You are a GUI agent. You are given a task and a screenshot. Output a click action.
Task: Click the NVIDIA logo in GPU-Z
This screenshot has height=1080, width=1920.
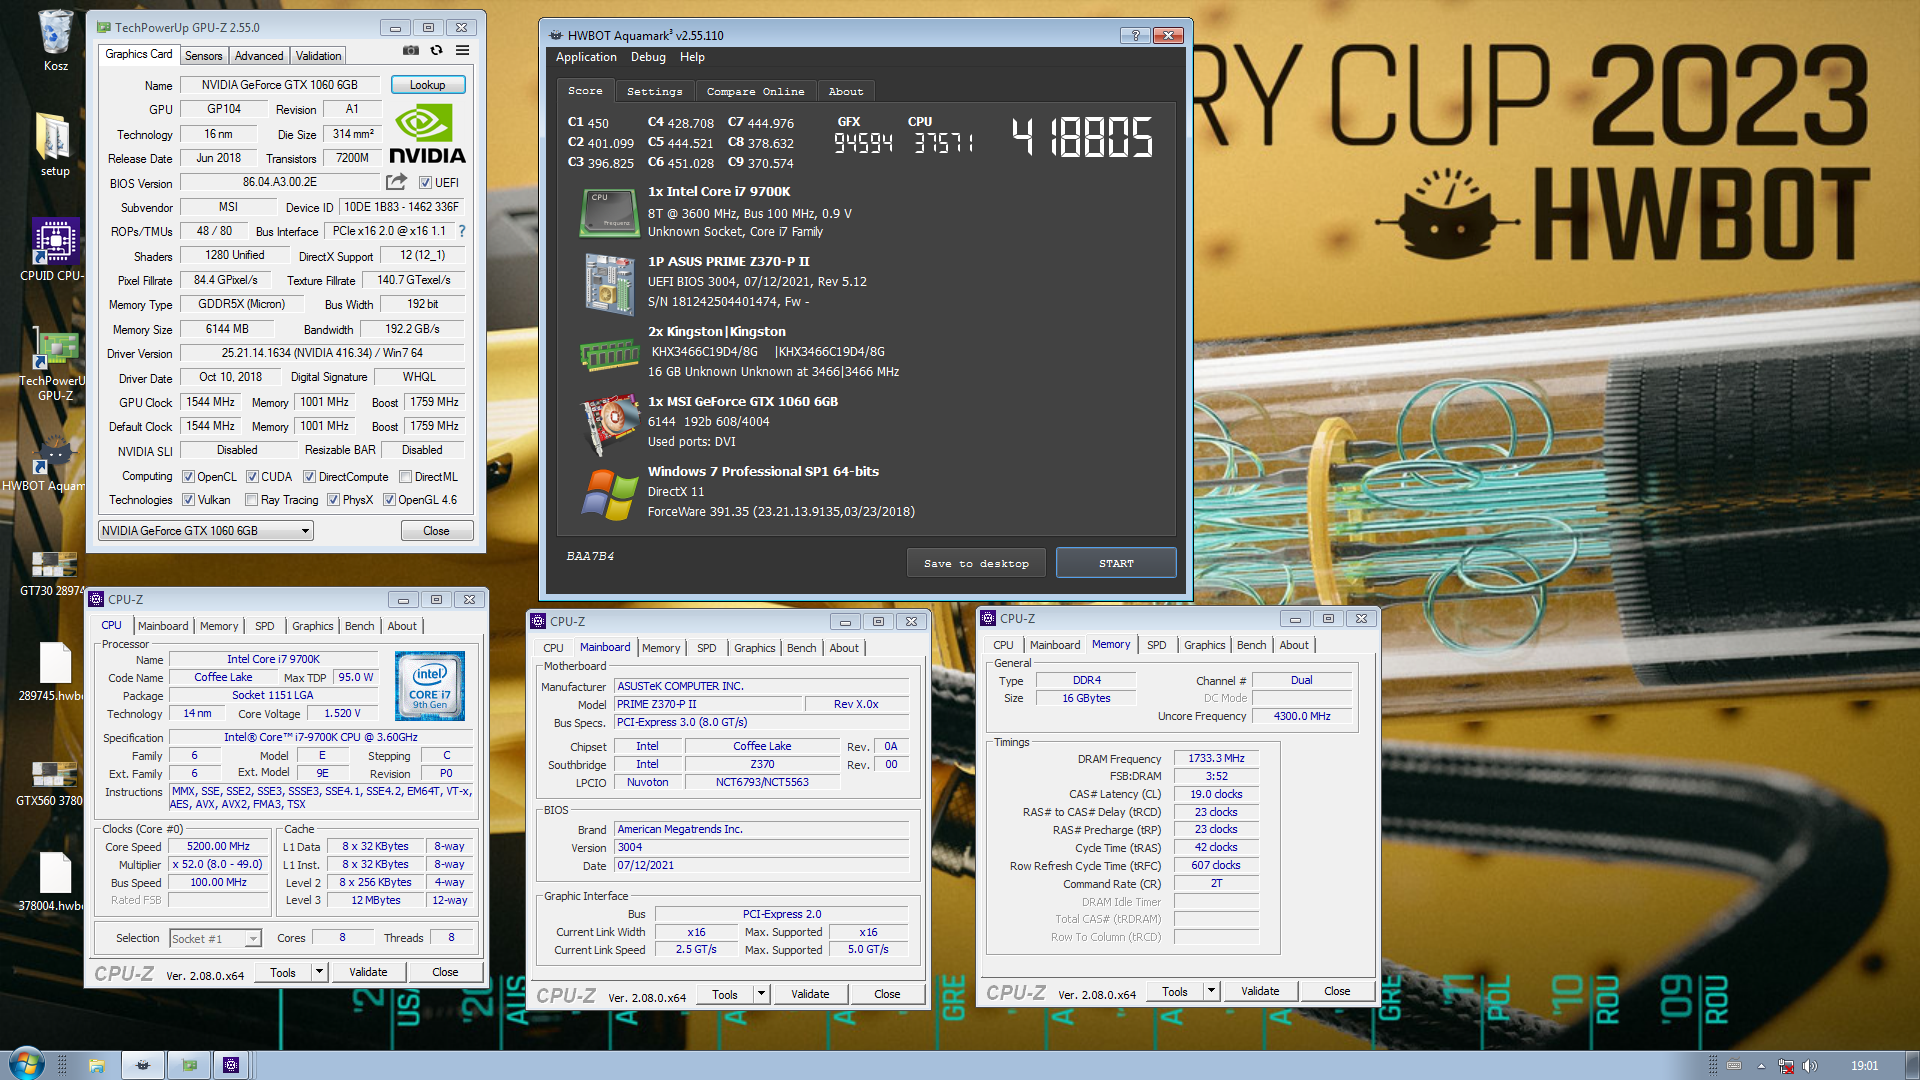[x=427, y=135]
